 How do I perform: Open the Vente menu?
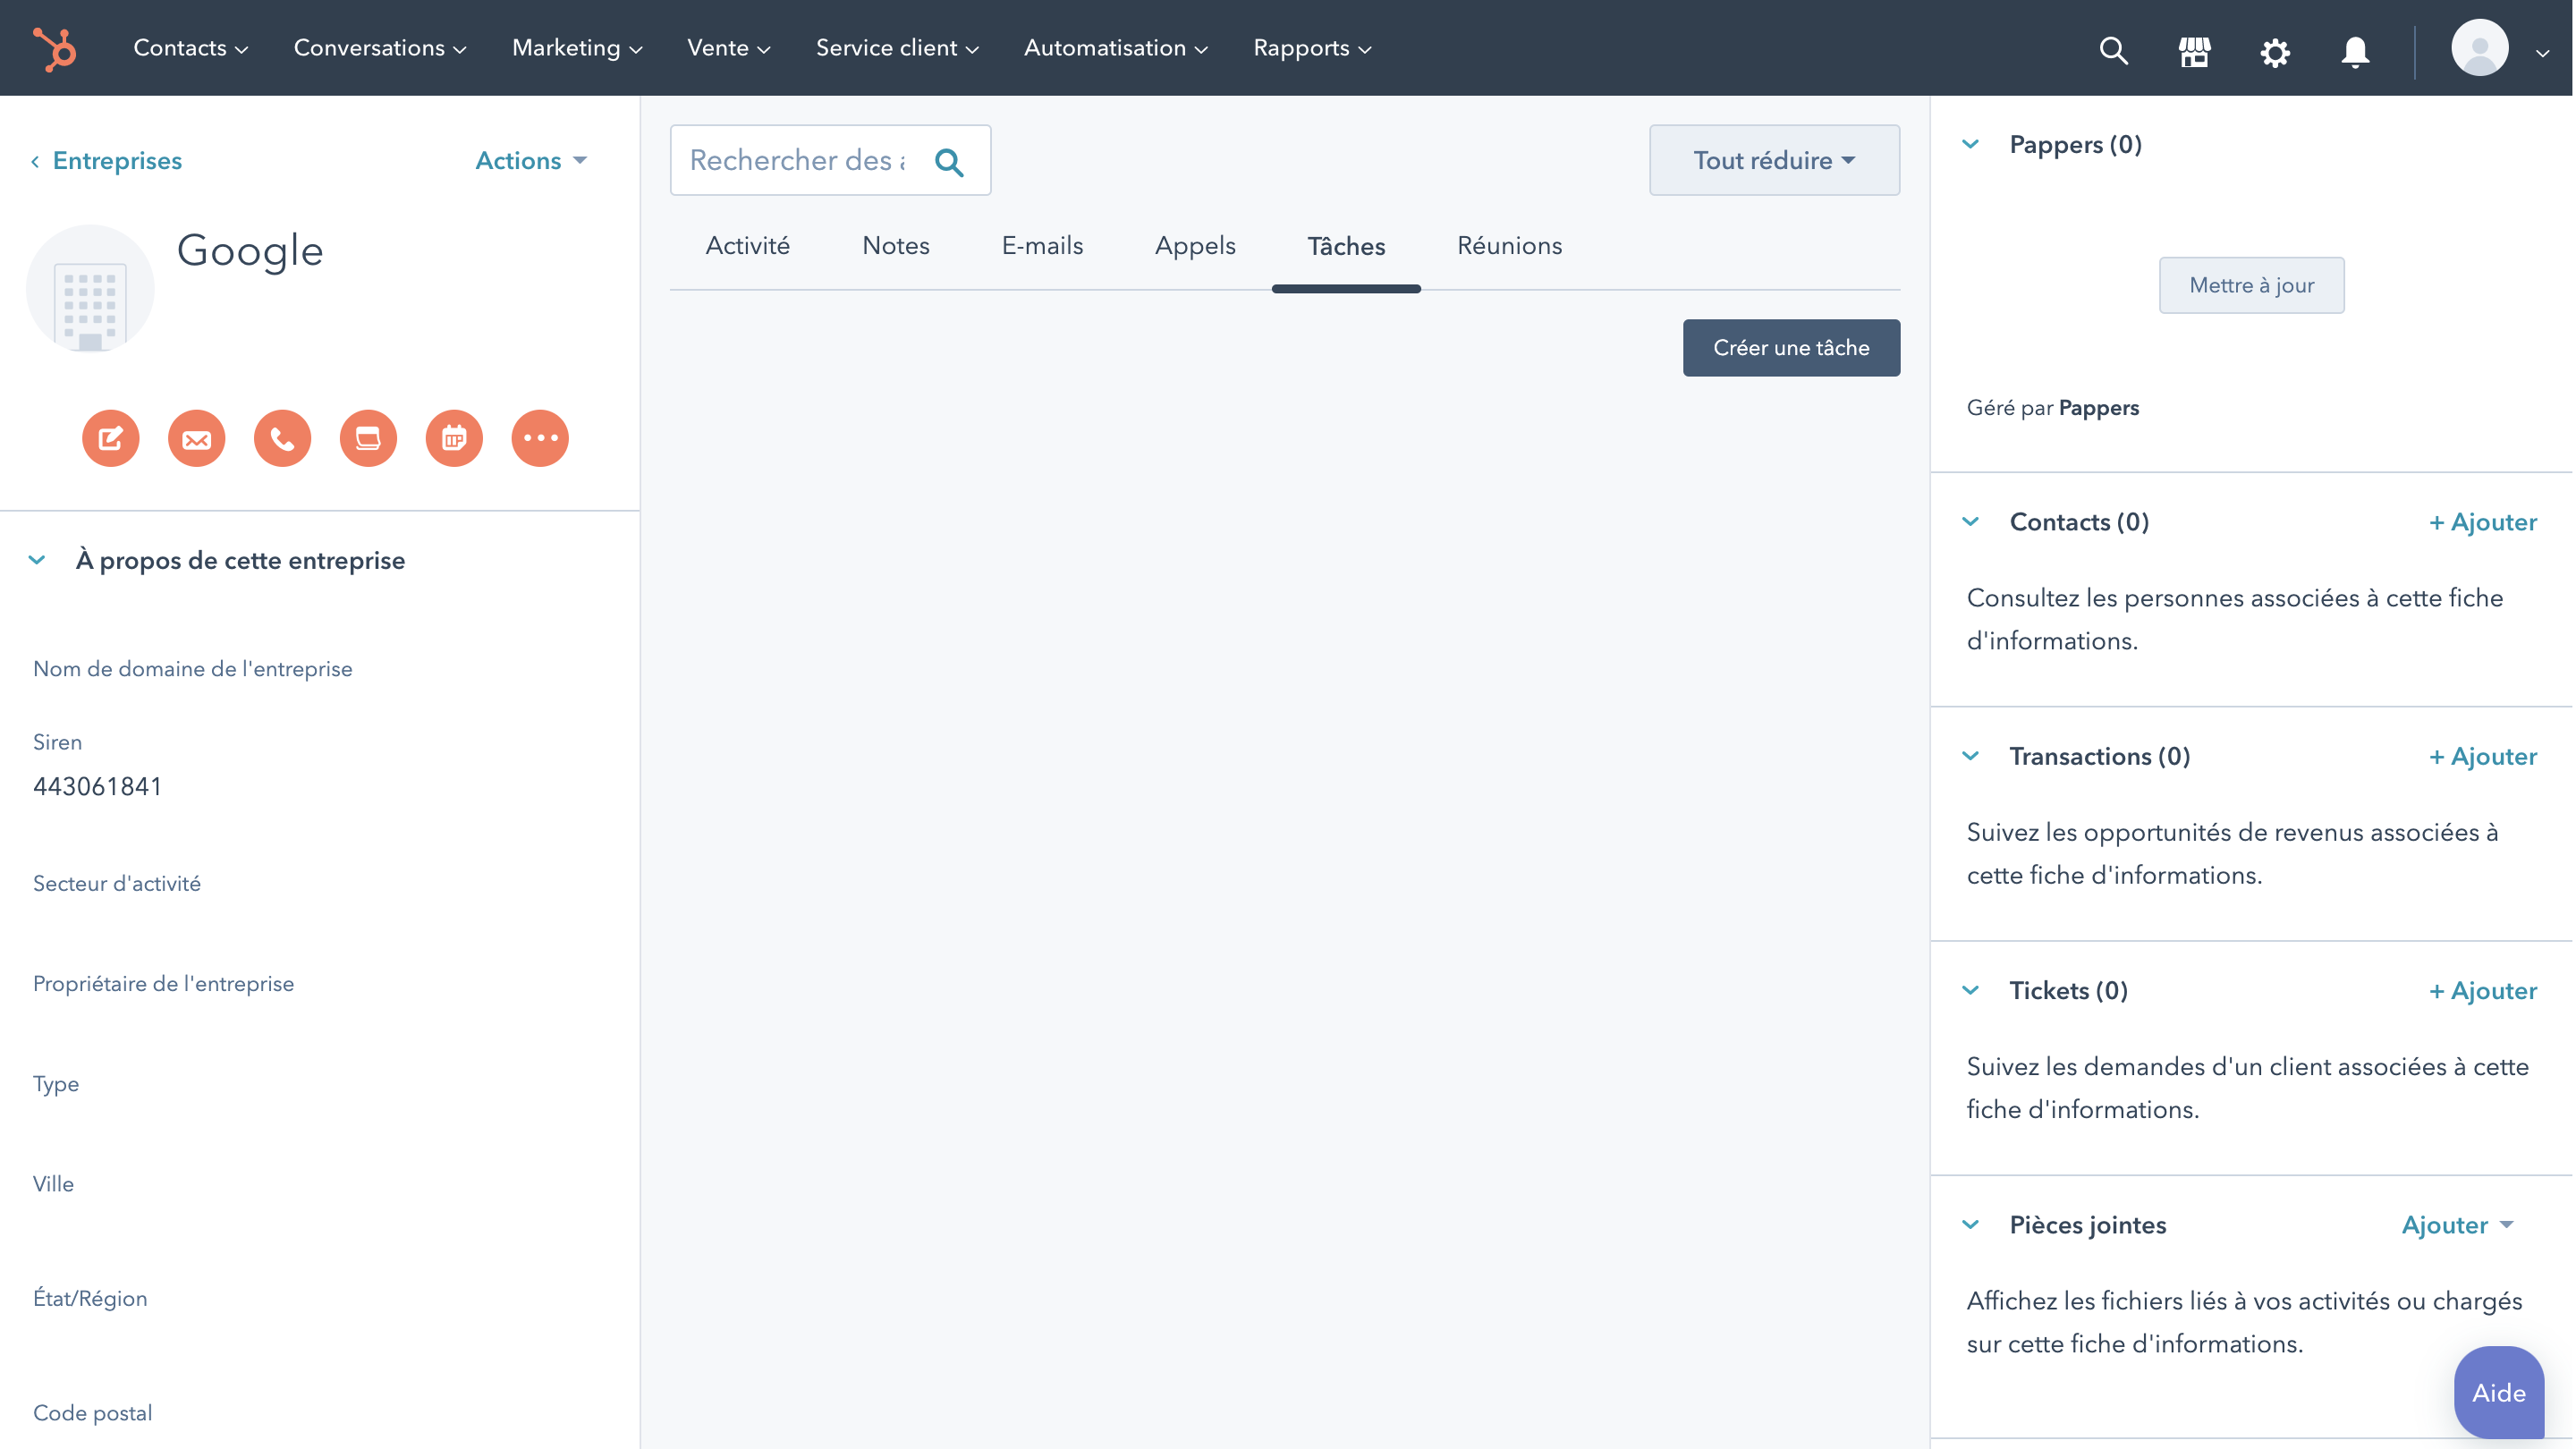tap(728, 48)
